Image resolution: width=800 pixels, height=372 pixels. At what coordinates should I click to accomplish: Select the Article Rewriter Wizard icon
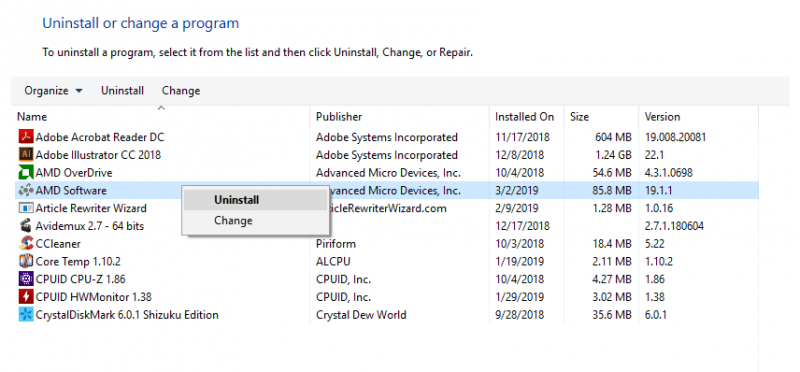click(26, 208)
